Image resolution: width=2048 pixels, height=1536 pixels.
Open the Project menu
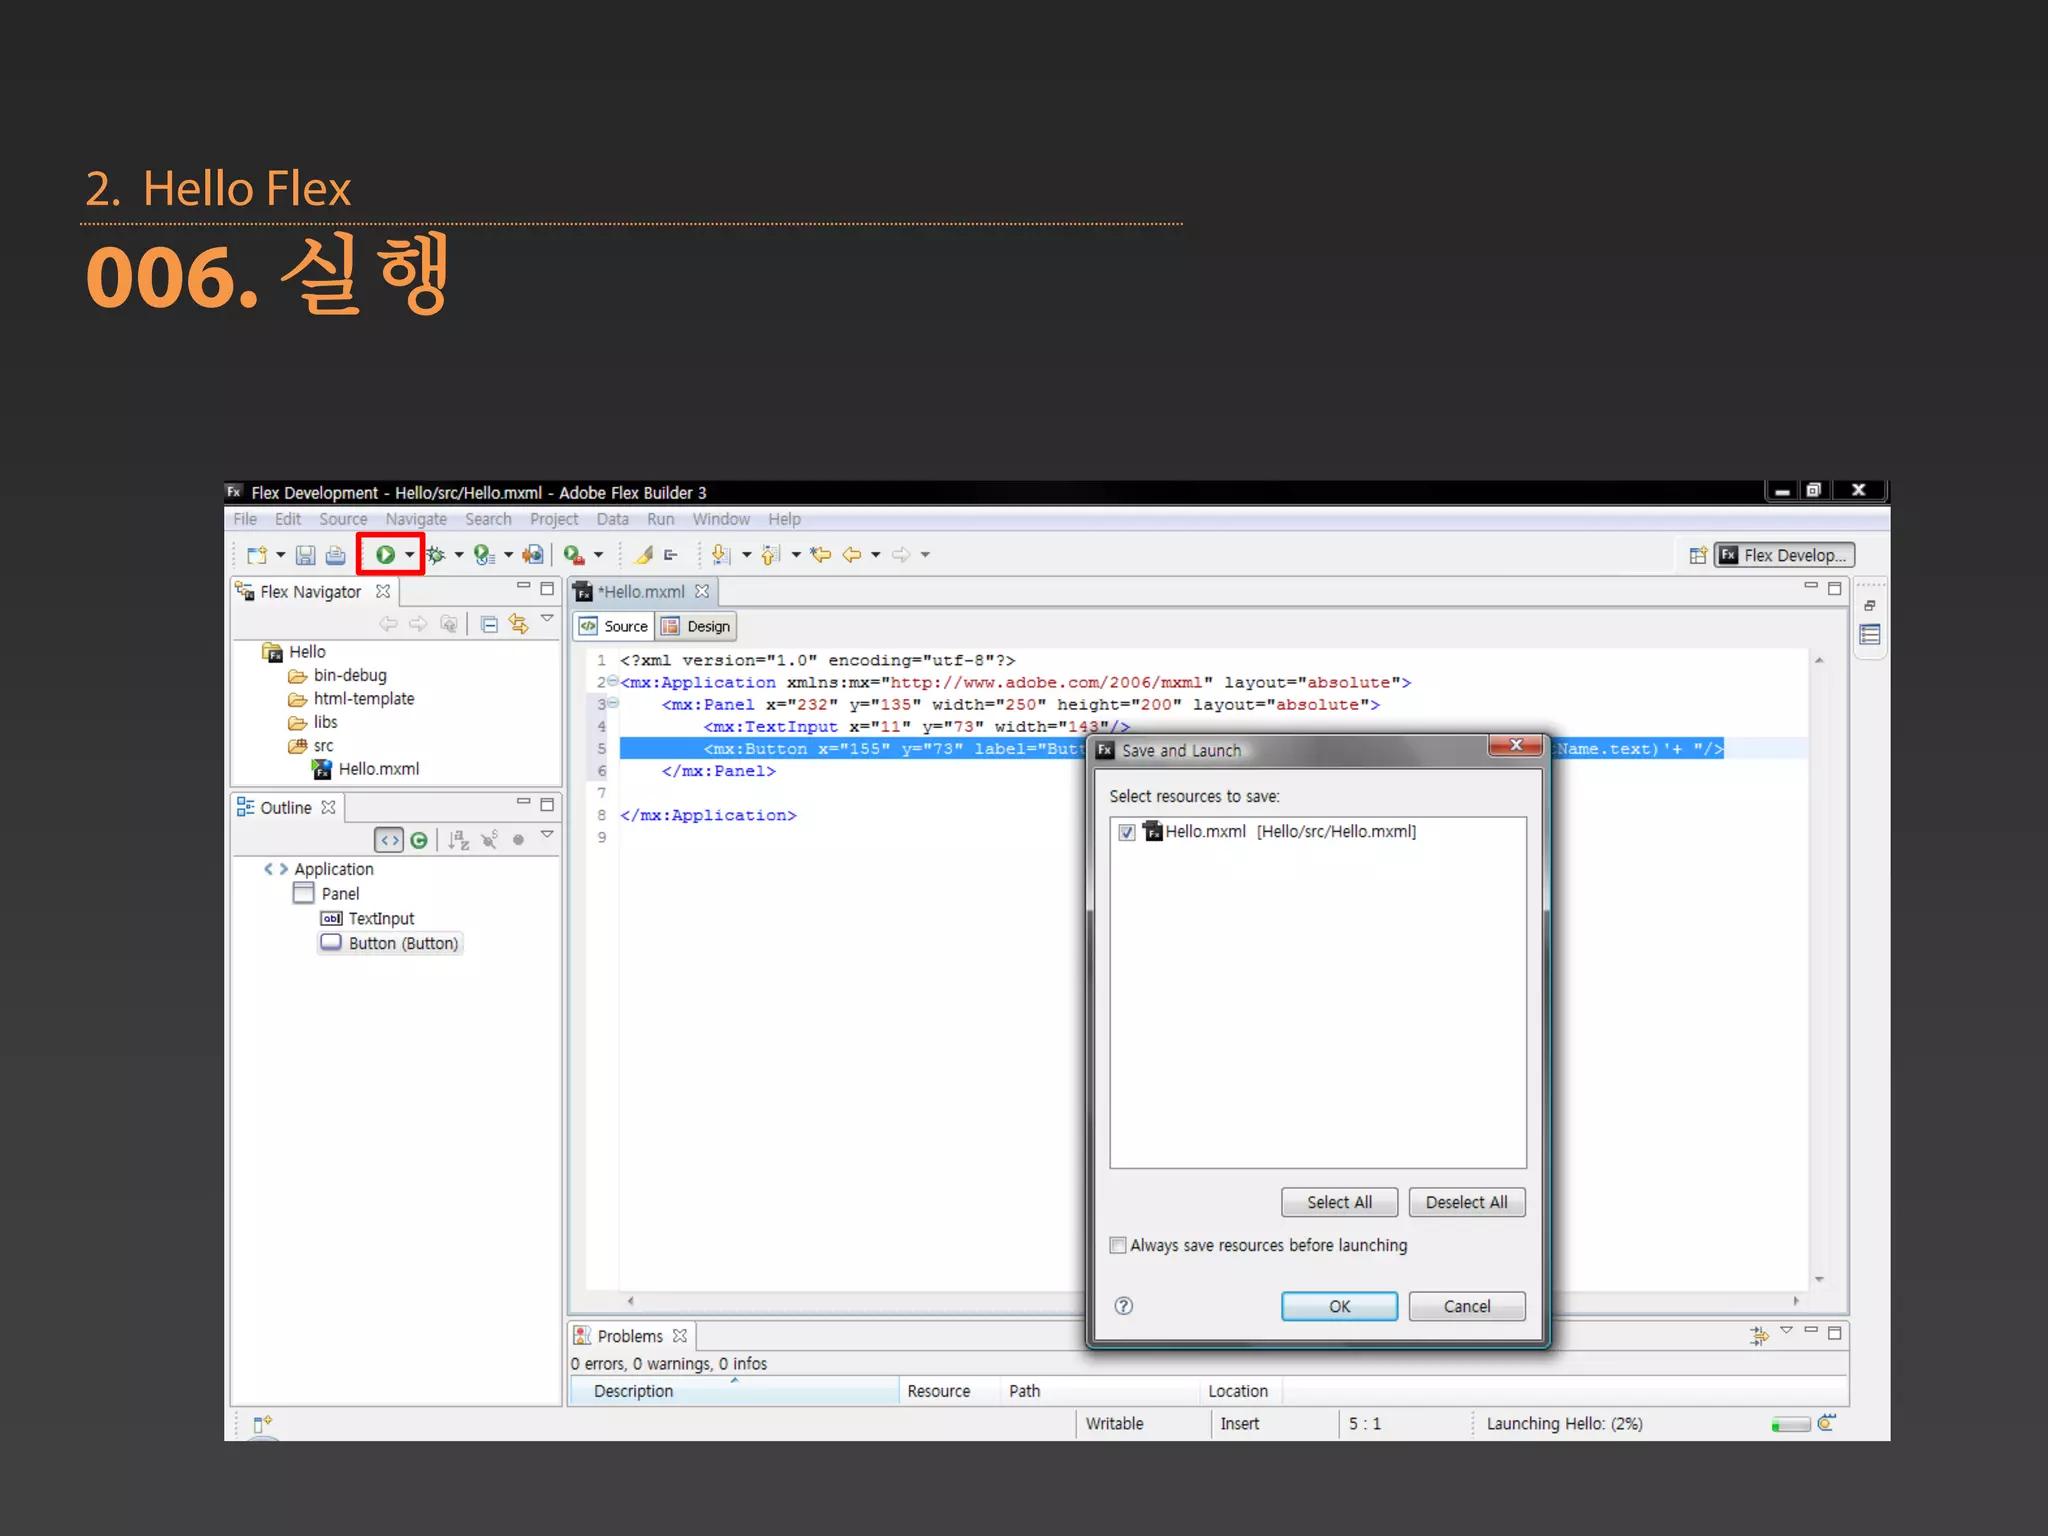tap(553, 519)
